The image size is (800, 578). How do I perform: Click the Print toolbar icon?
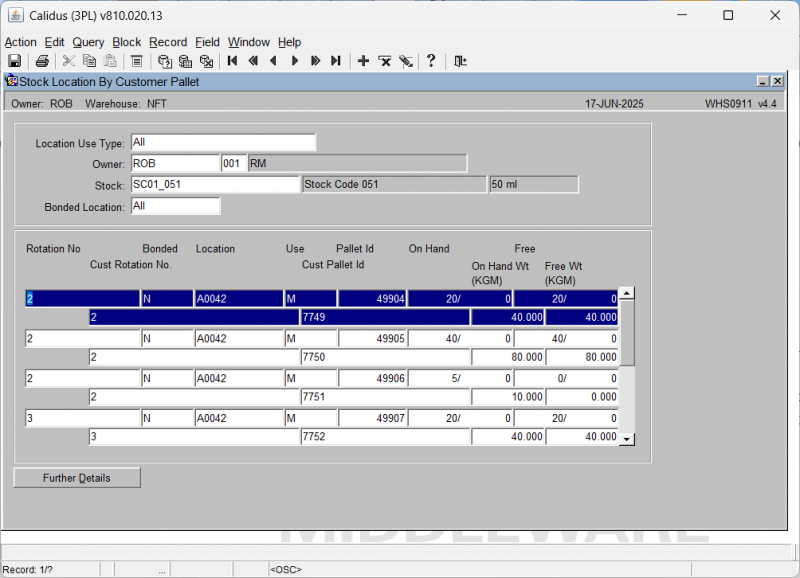[x=42, y=61]
